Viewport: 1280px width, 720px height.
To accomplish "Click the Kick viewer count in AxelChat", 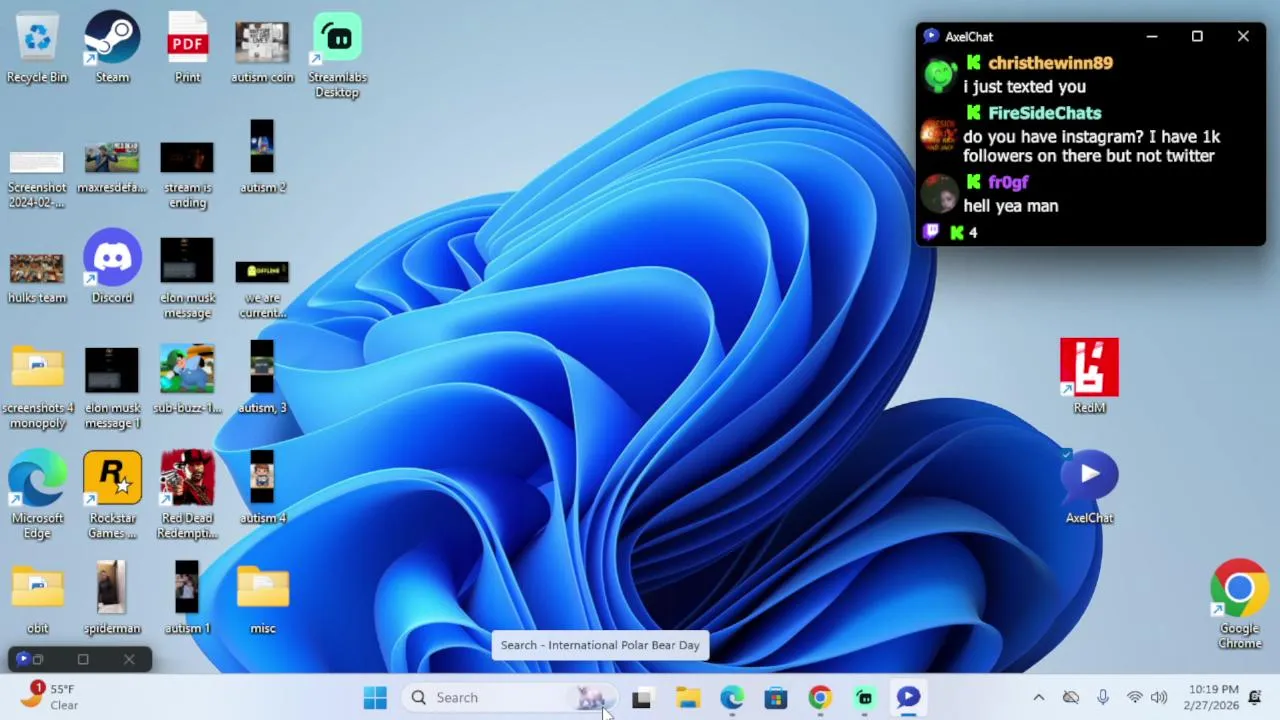I will [964, 232].
